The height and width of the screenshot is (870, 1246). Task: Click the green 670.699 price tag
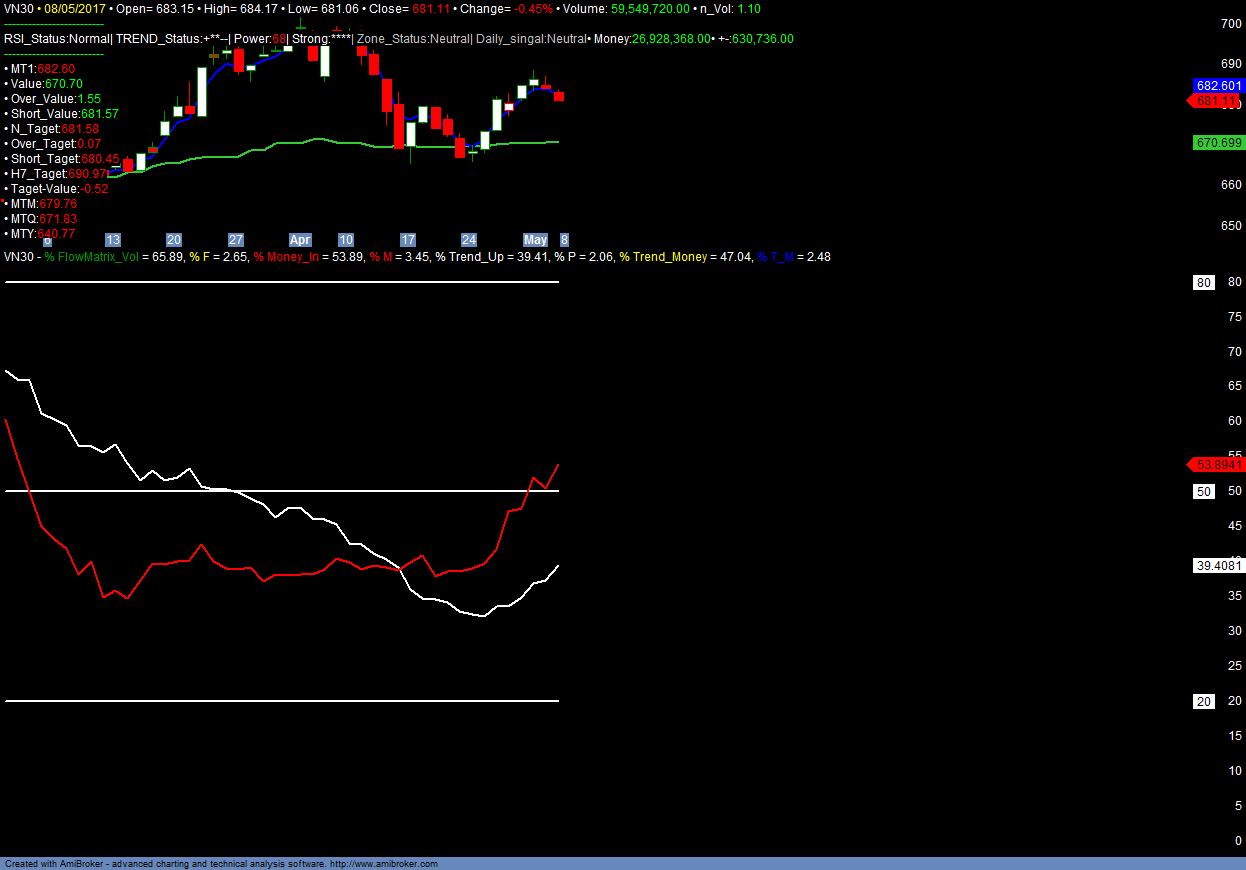tap(1218, 143)
